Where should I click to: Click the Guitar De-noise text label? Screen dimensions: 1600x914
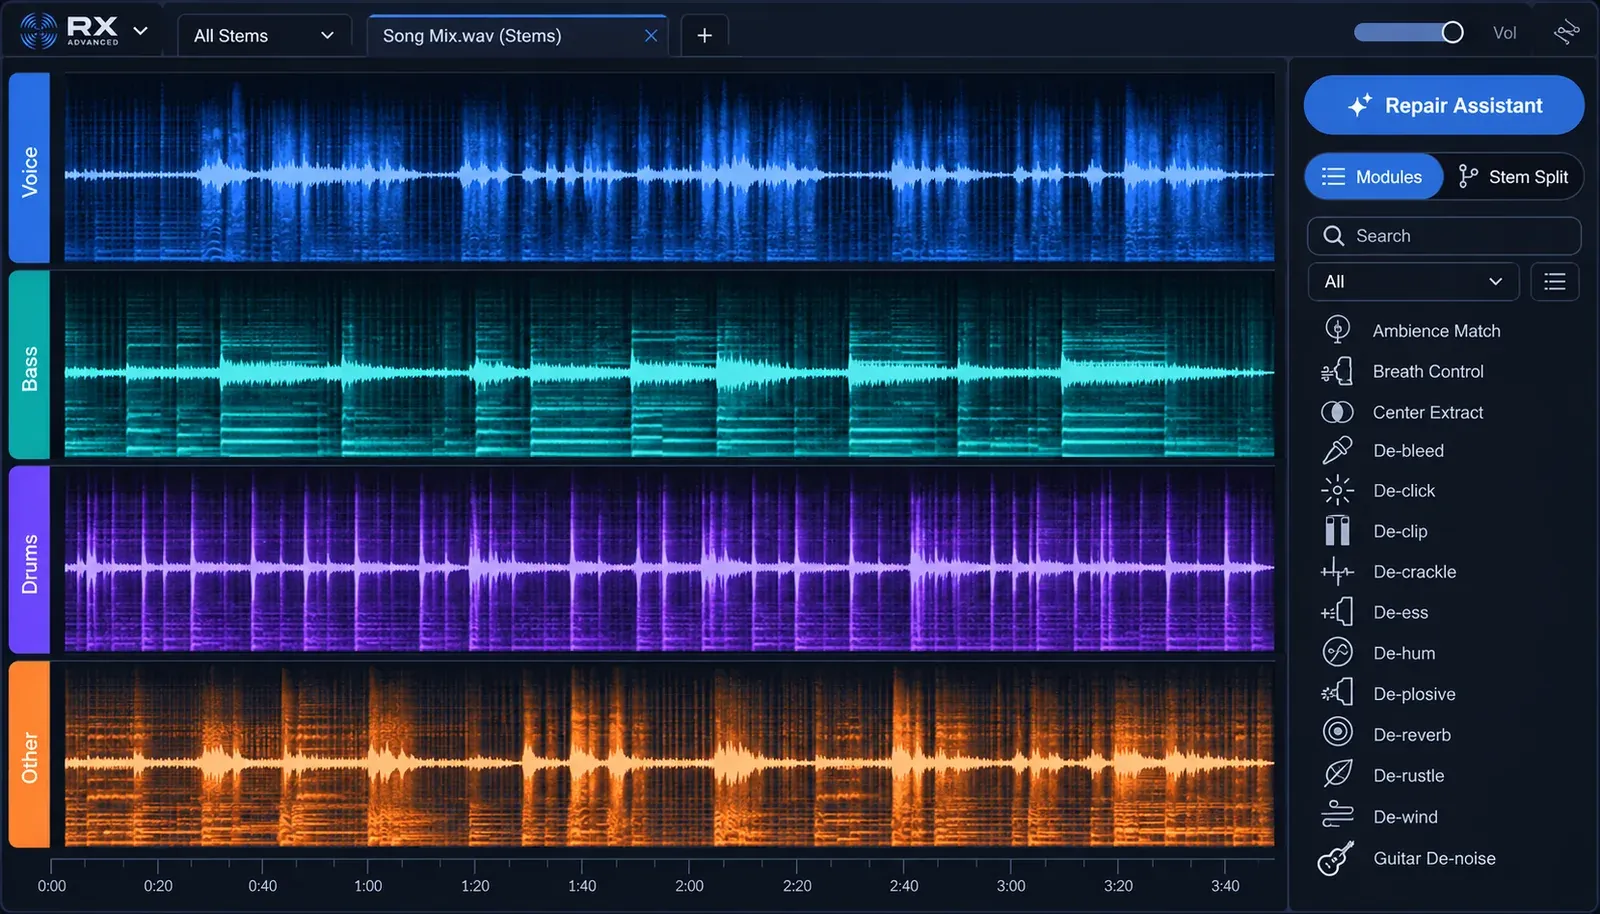(x=1434, y=858)
